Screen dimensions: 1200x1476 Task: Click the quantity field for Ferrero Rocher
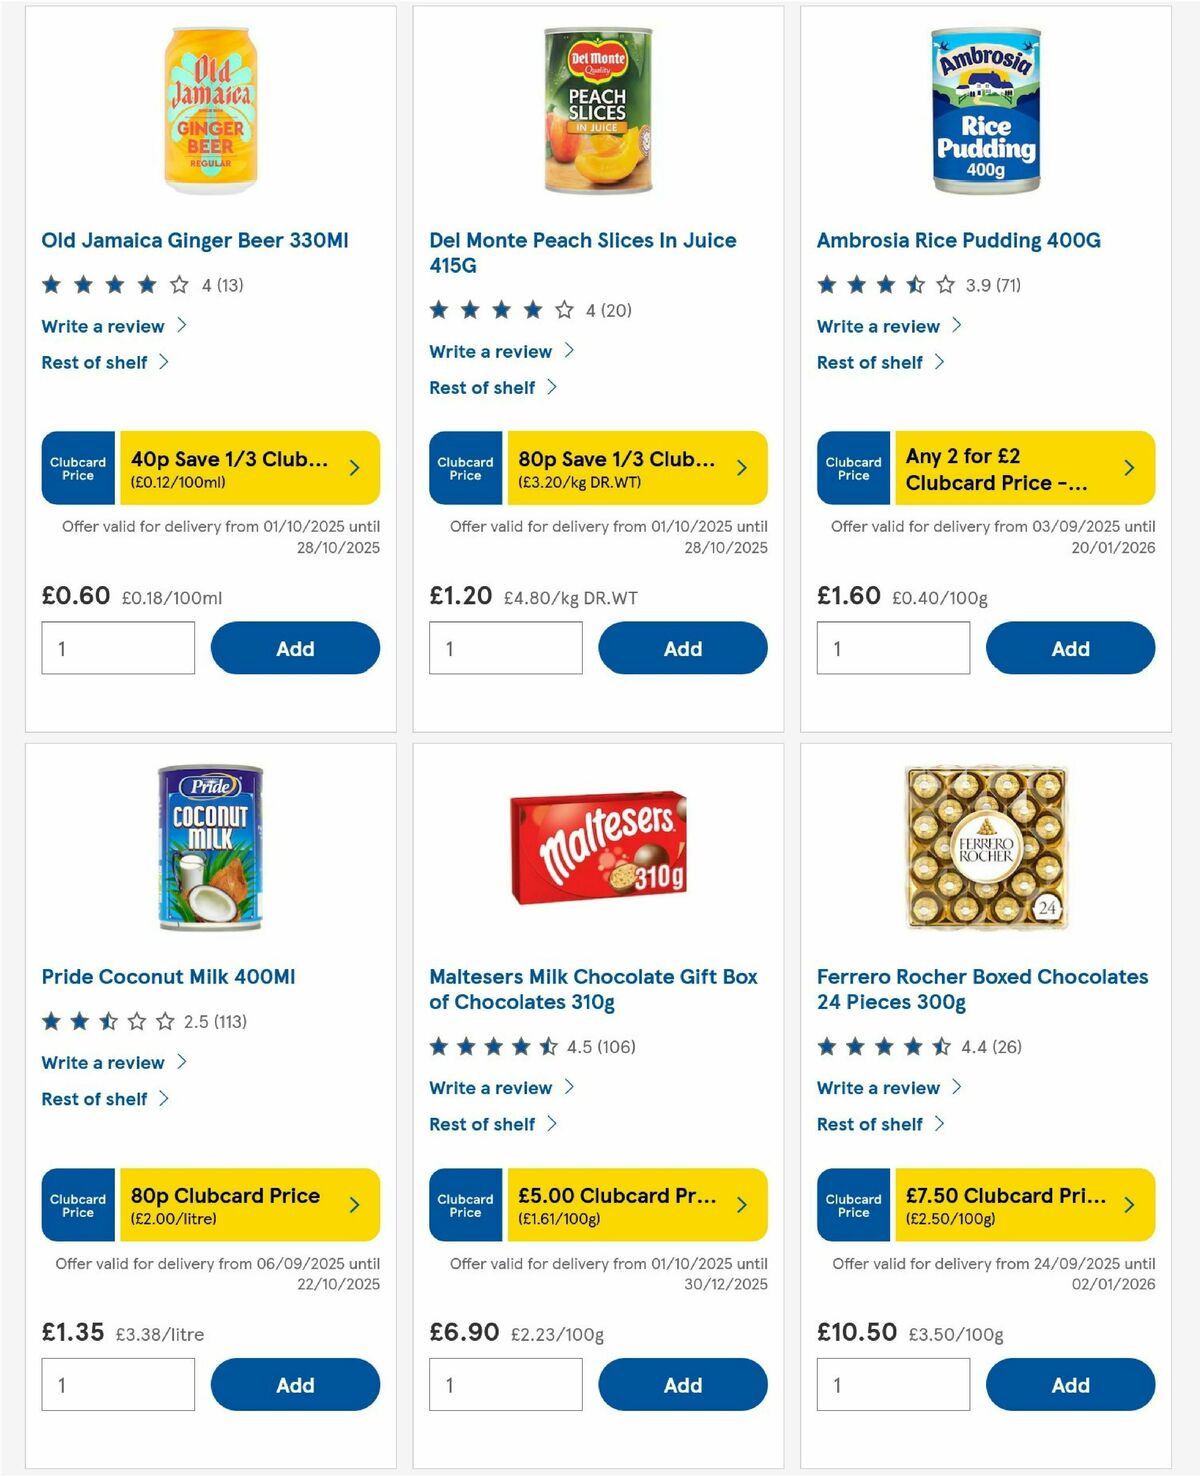pyautogui.click(x=893, y=1384)
